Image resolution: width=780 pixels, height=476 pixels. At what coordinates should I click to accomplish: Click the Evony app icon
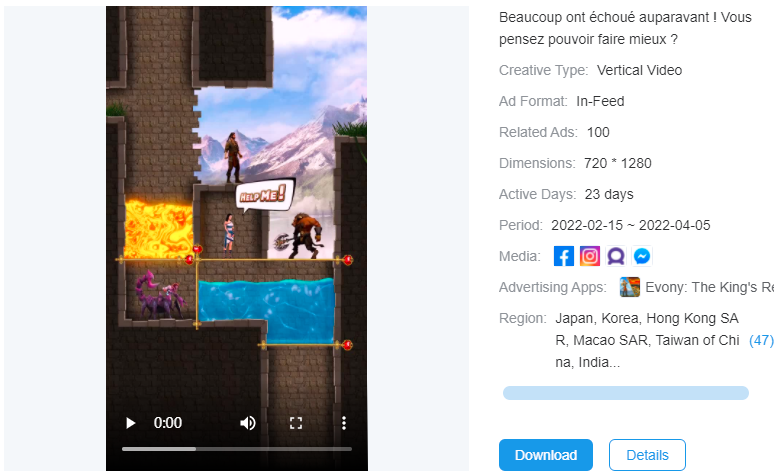click(x=630, y=288)
